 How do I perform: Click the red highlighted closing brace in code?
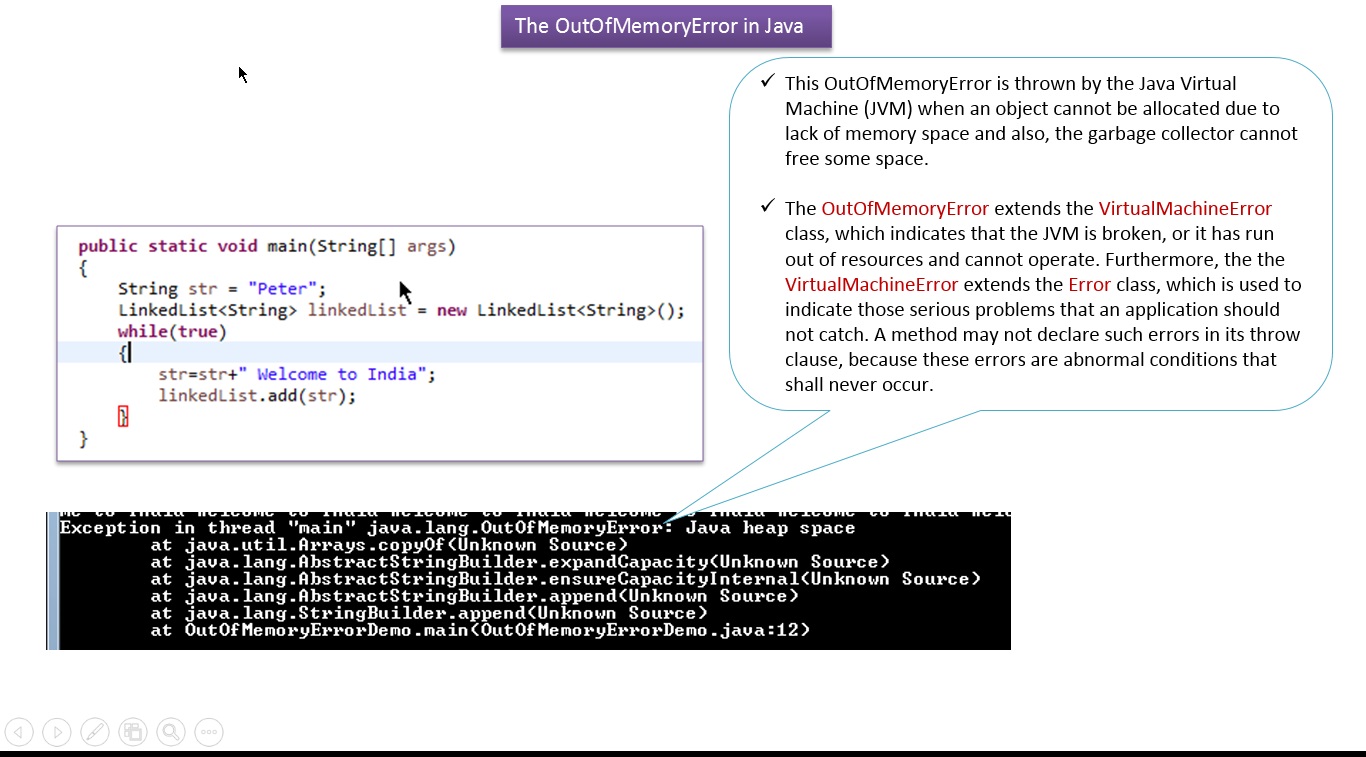[123, 417]
